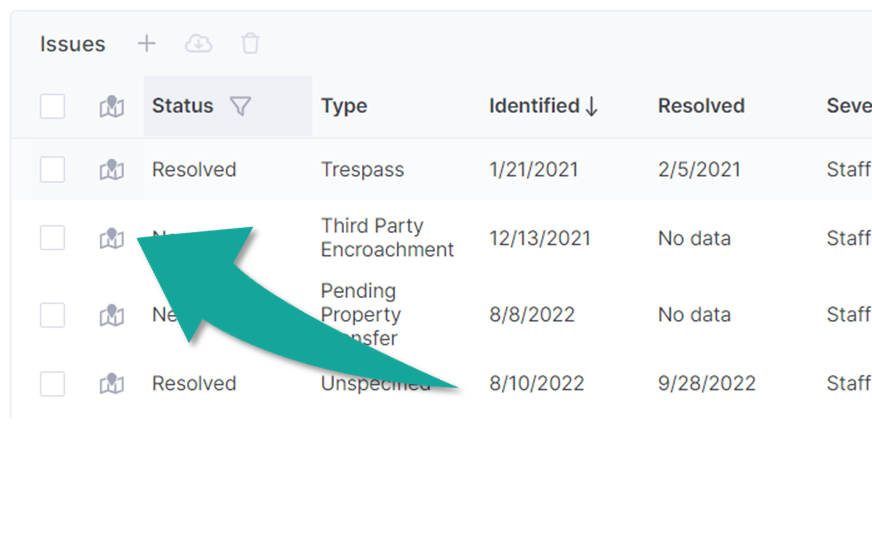The height and width of the screenshot is (547, 872).
Task: Click the Identified column header label
Action: click(x=534, y=106)
